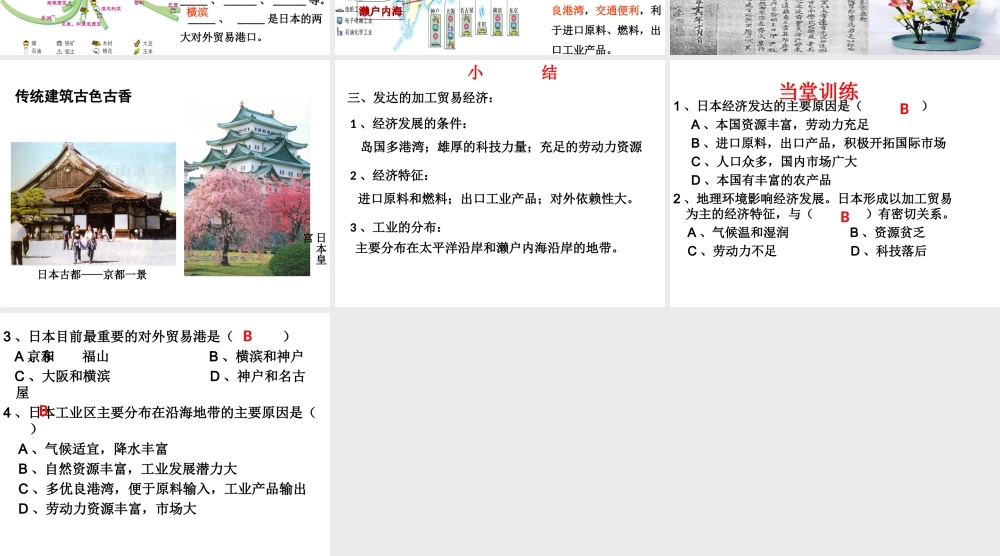Click option A、气候适宜,降水丰富
This screenshot has height=556, width=1000.
[x=93, y=449]
